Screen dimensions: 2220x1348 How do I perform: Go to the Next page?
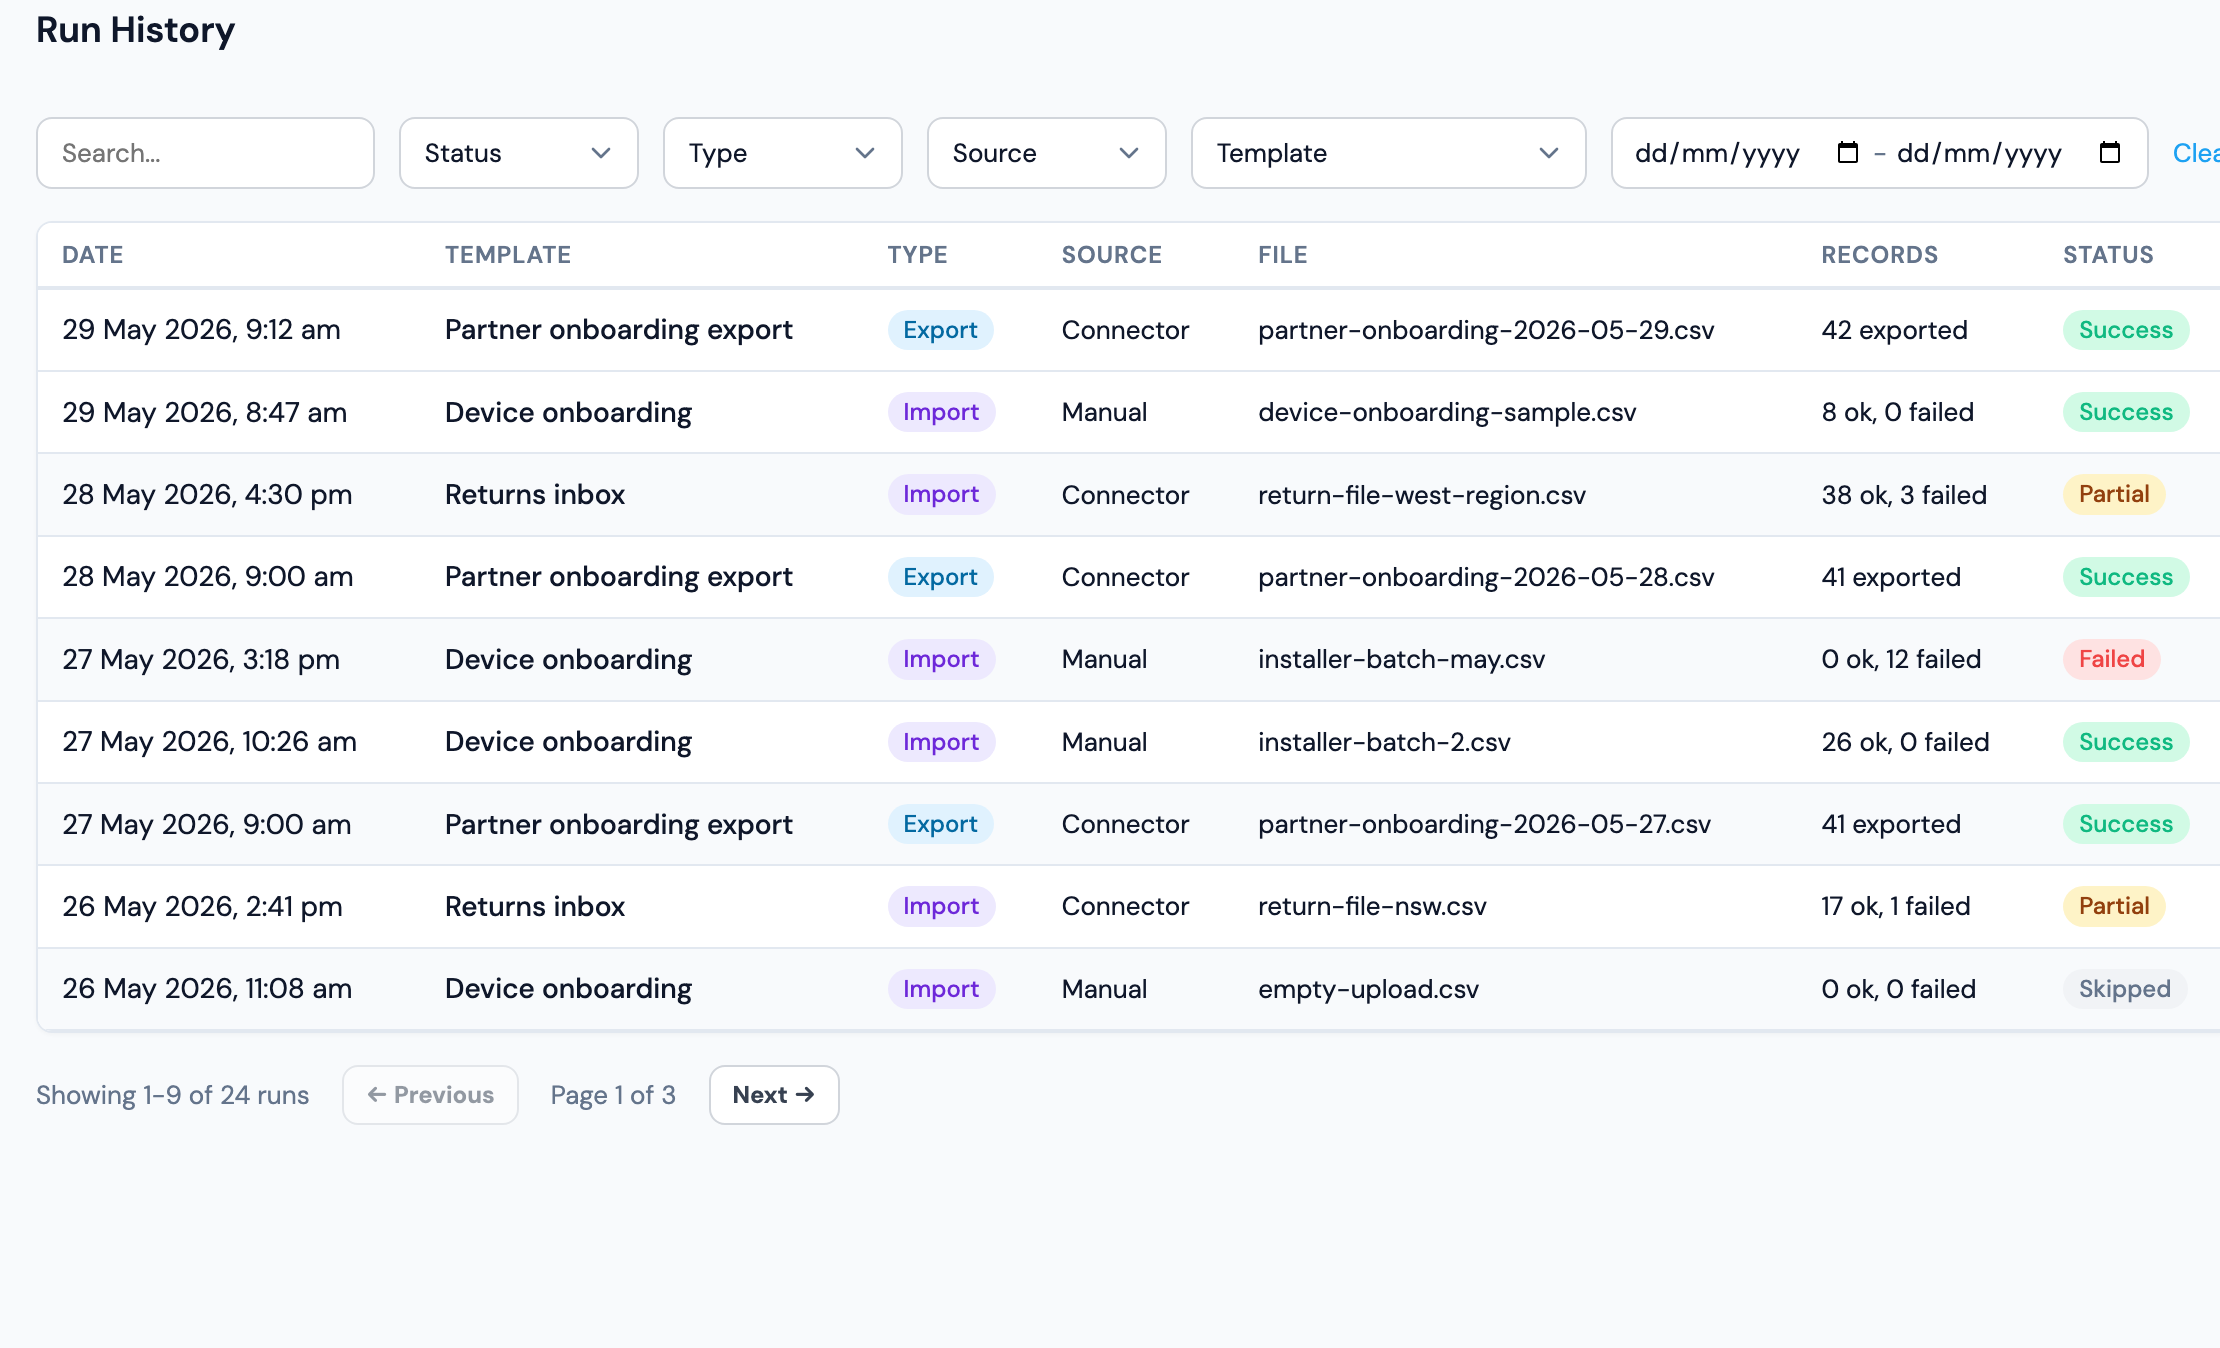(774, 1095)
